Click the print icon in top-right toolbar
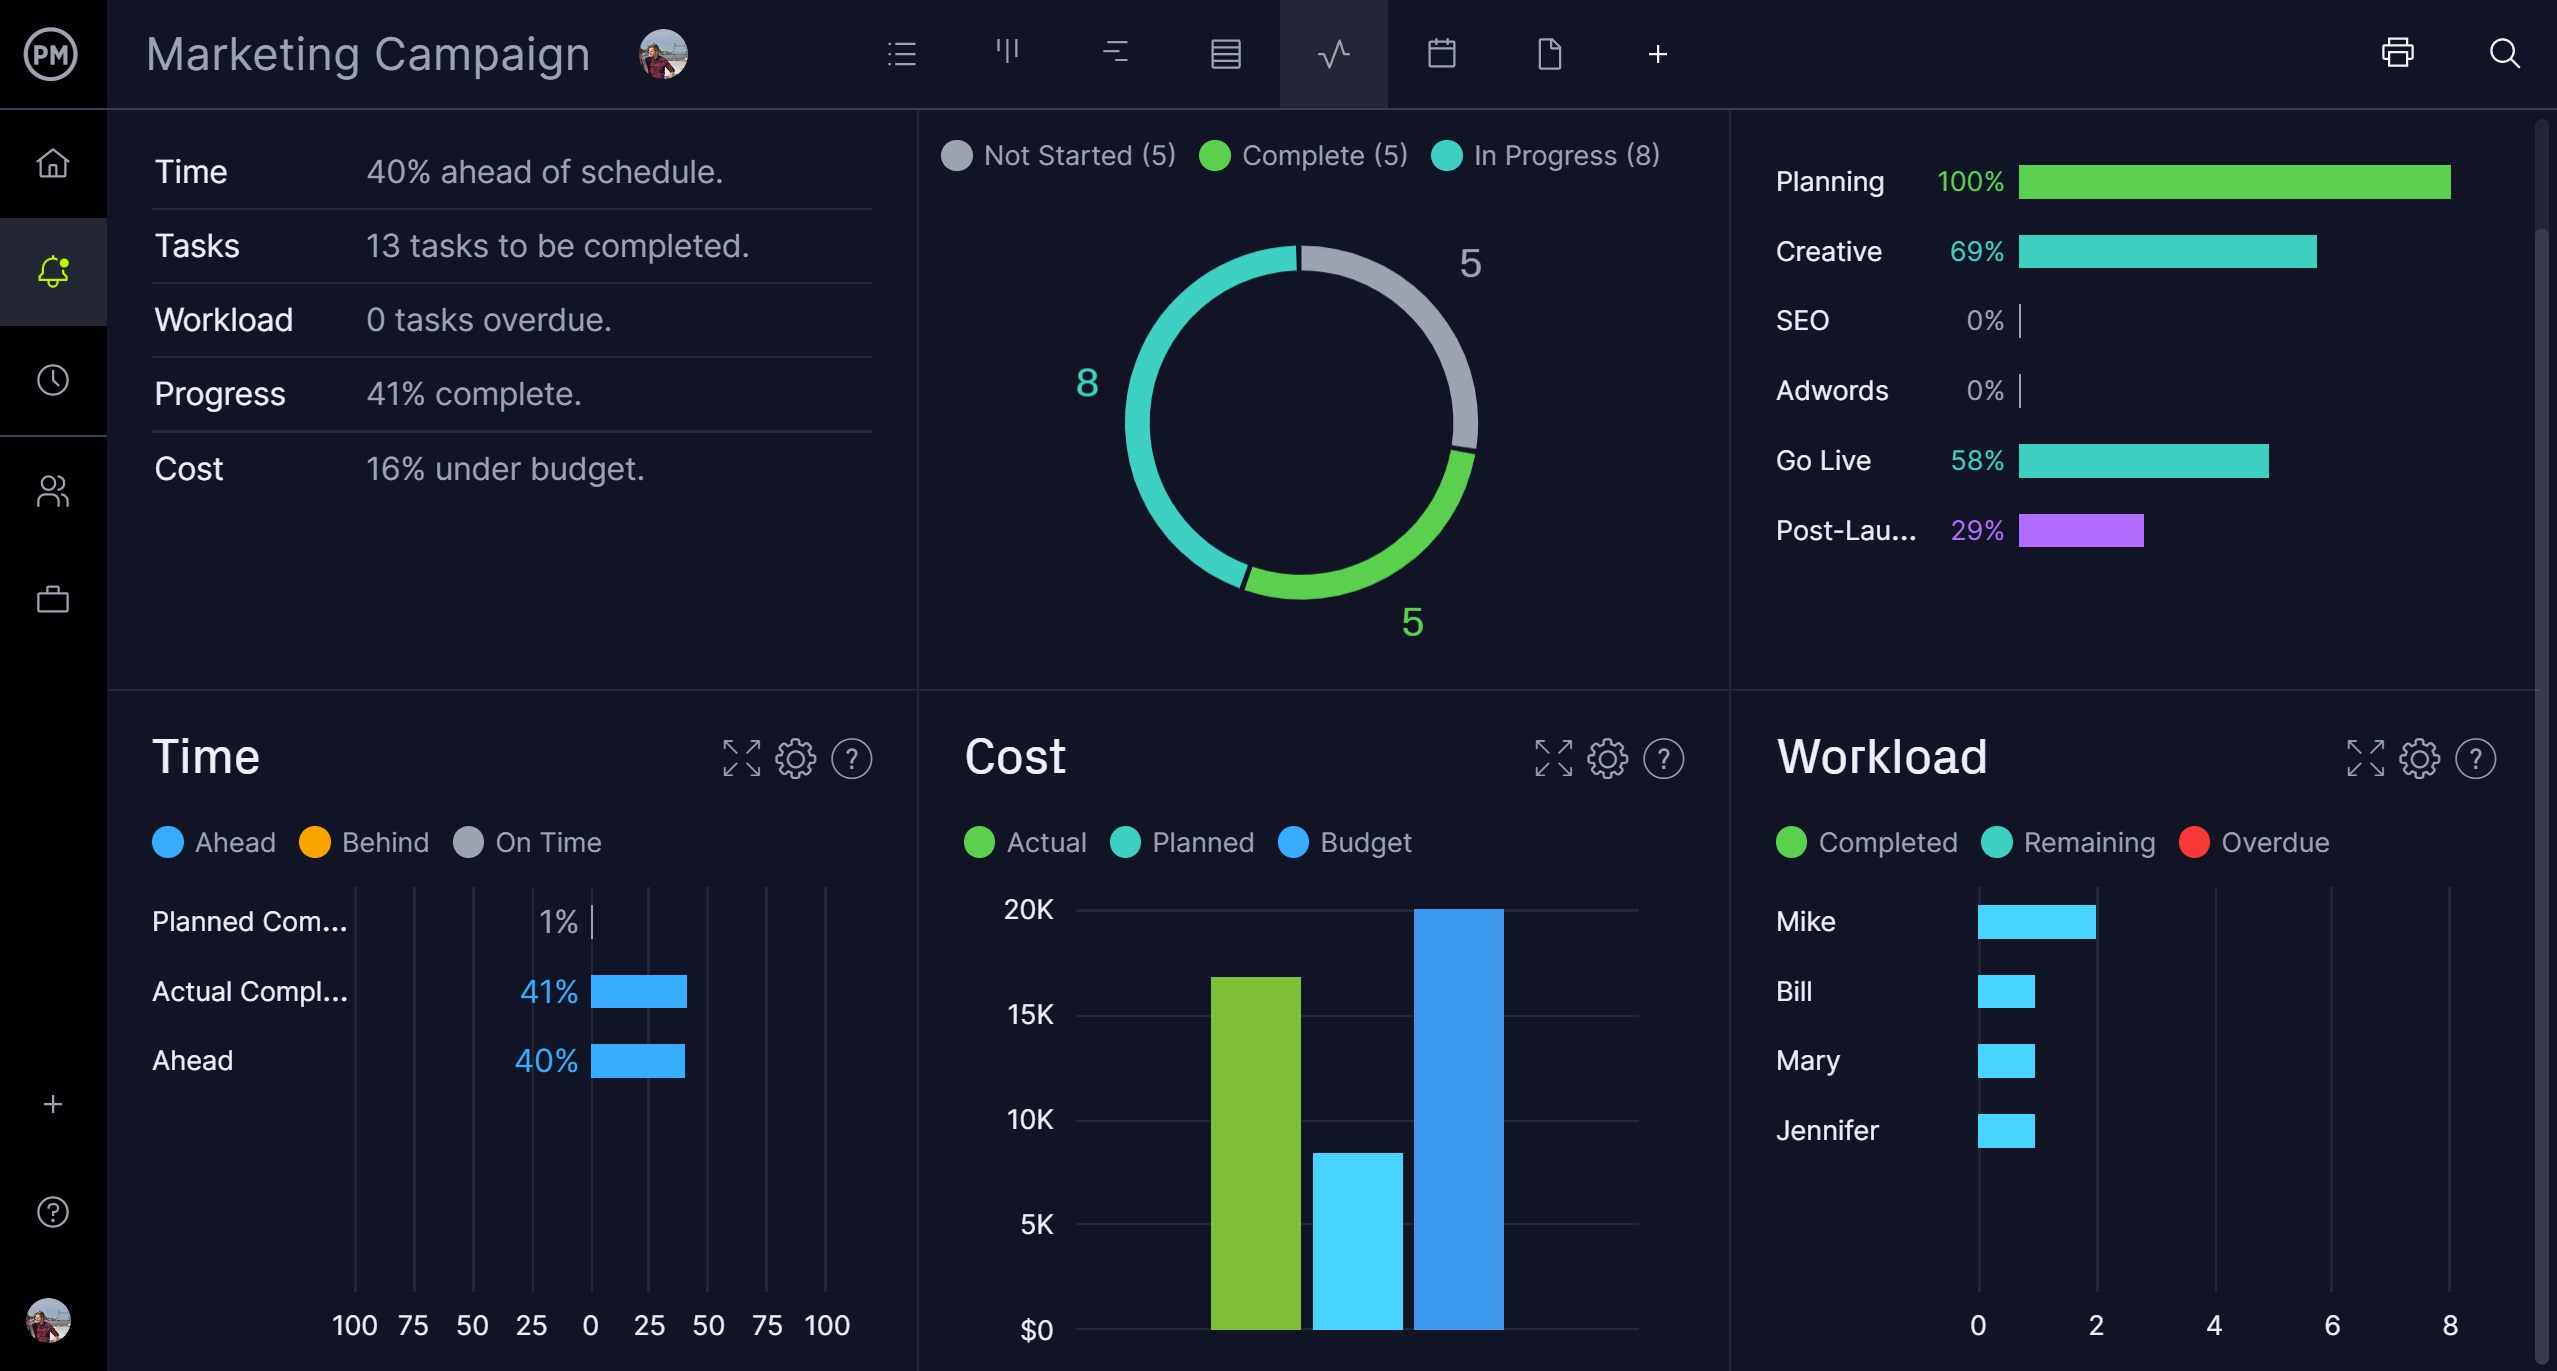 click(2398, 54)
